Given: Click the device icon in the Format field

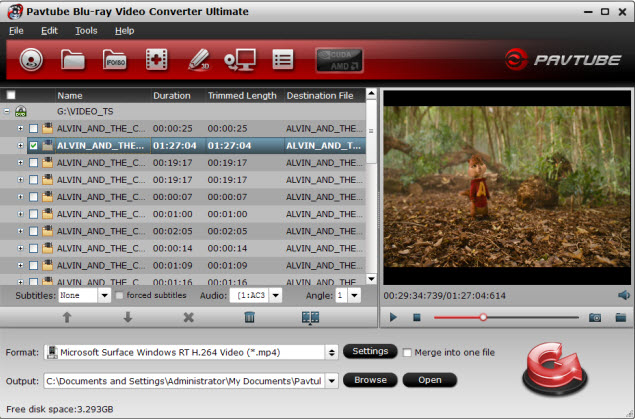Looking at the screenshot, I should [52, 352].
